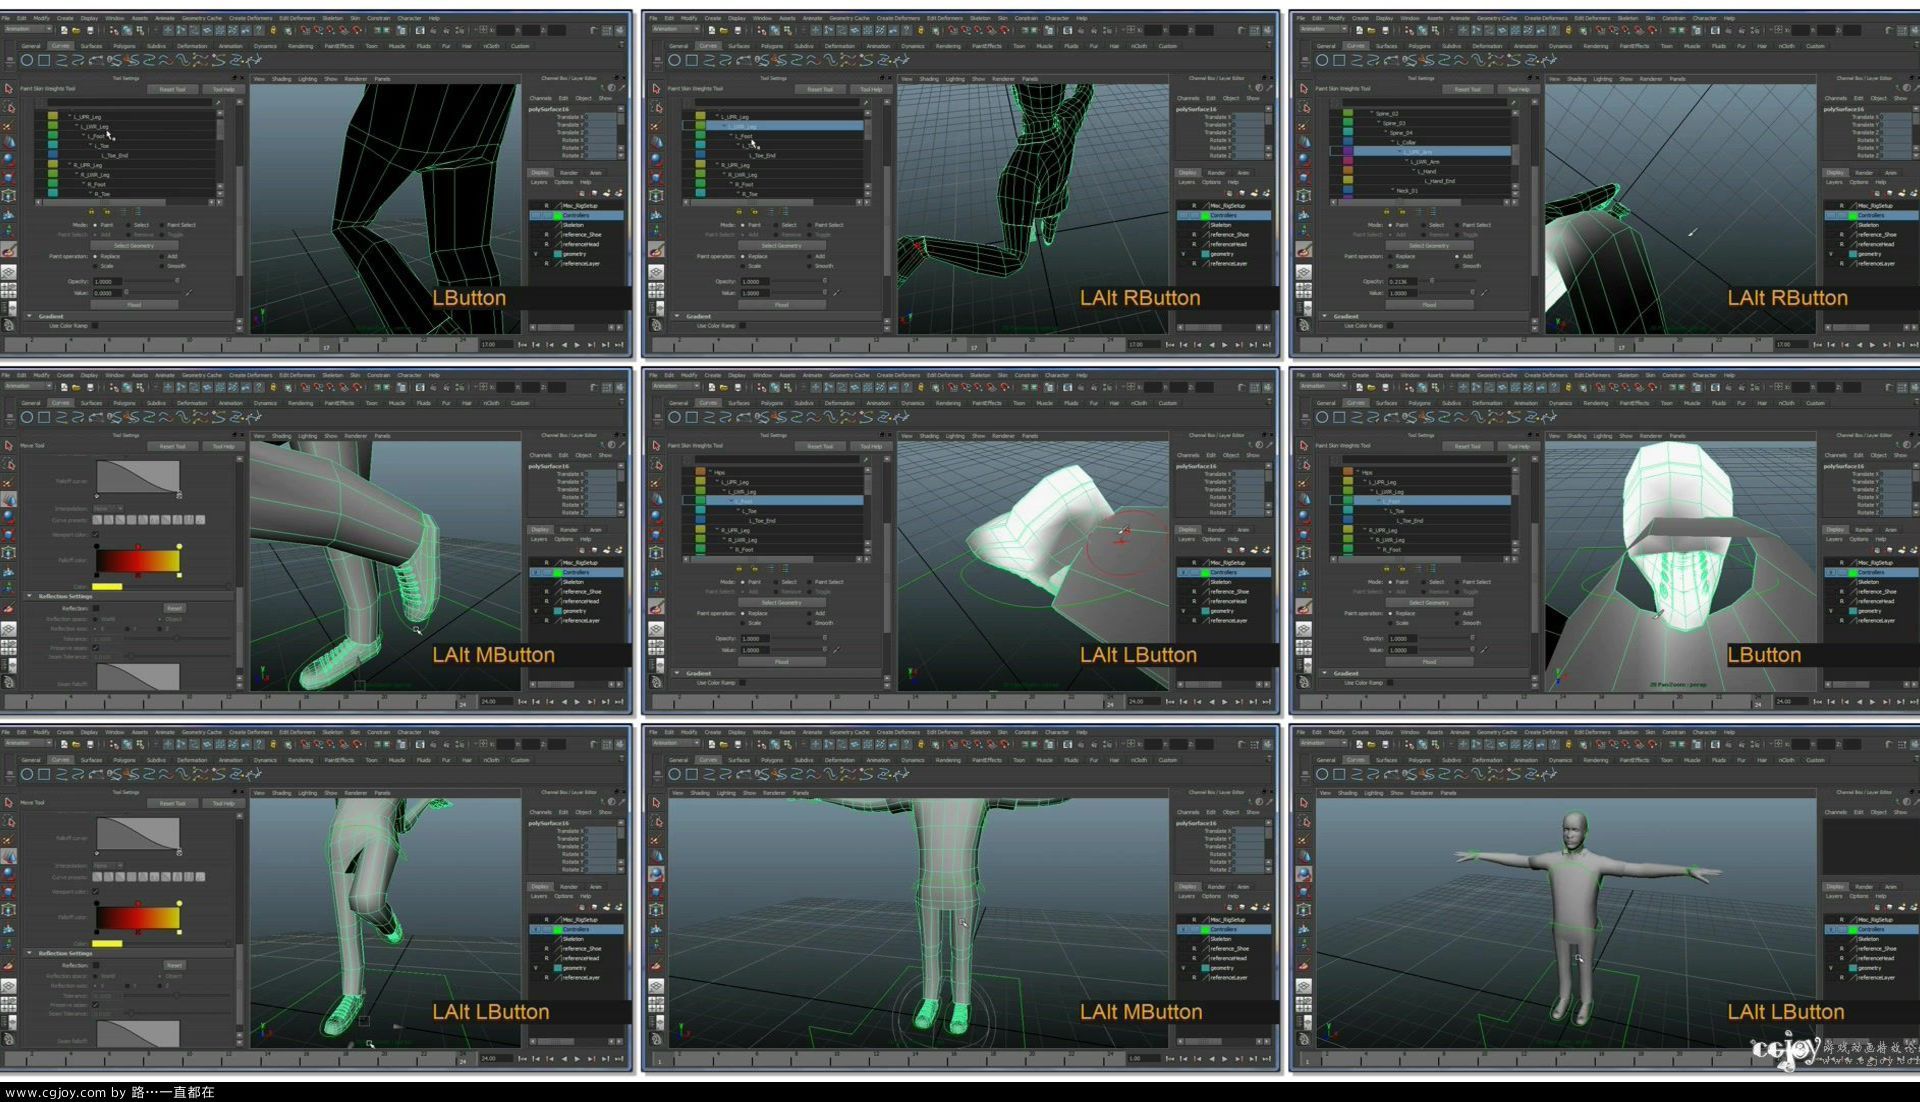
Task: Toggle geometry layer V visibility in T-pose window
Action: tap(1831, 968)
